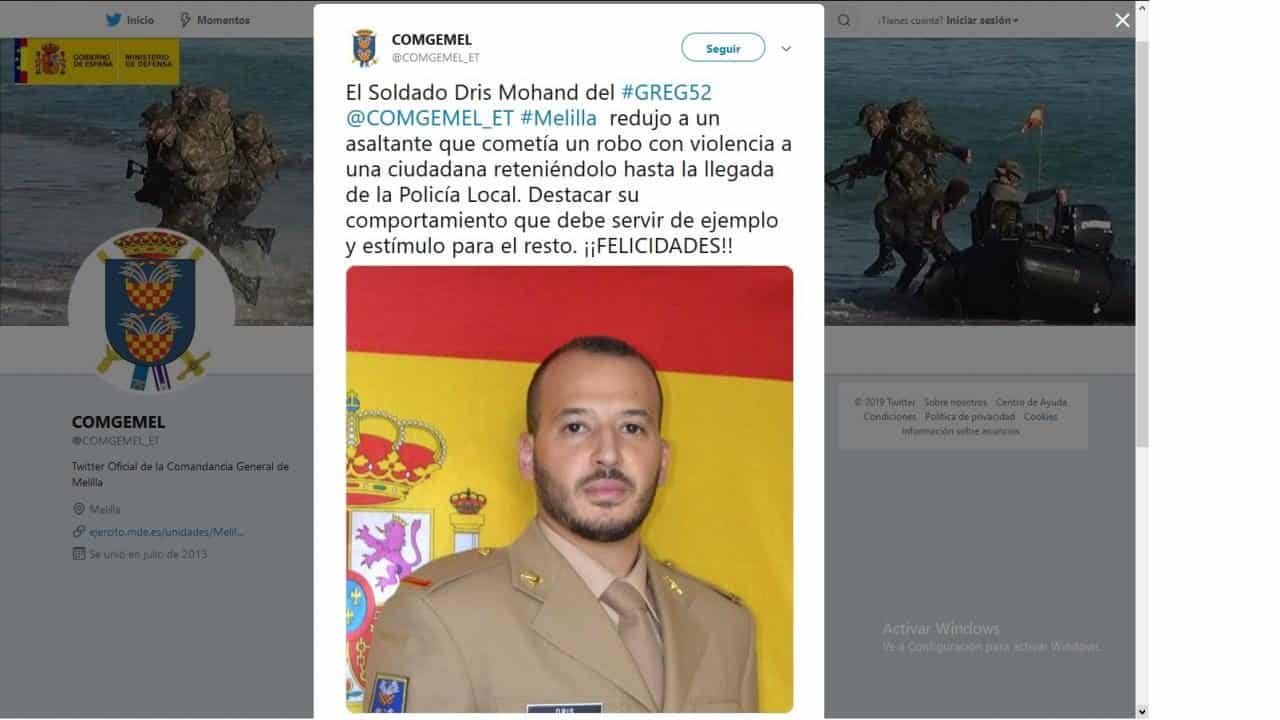Screen dimensions: 1280x720
Task: Click the soldier photo in tweet
Action: click(570, 489)
